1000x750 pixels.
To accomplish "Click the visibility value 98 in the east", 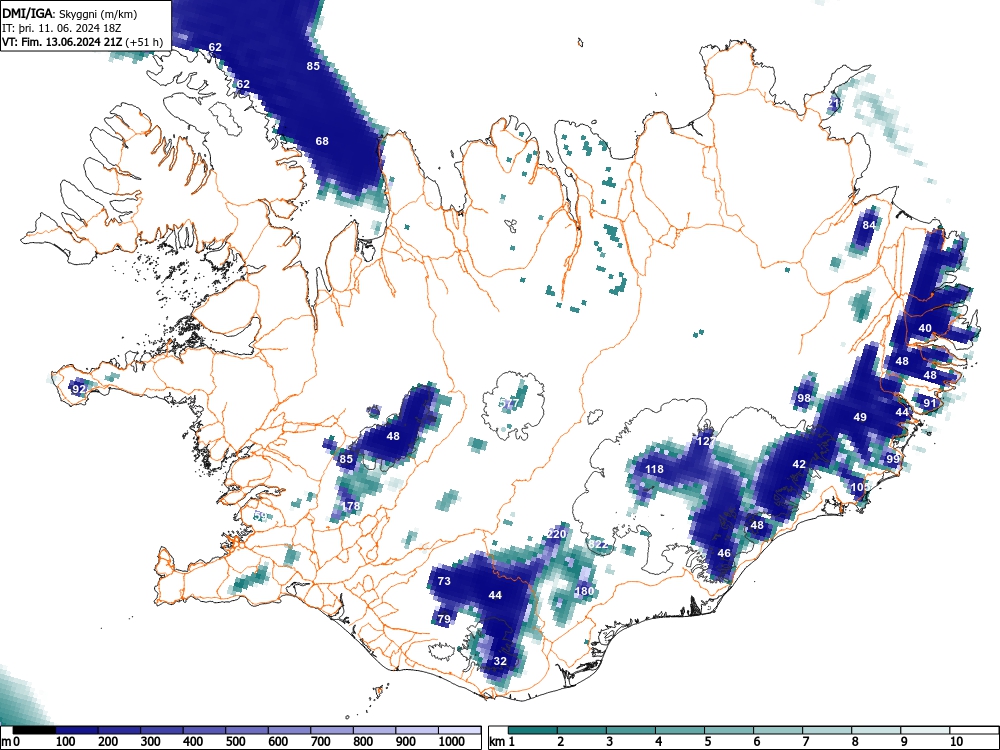I will (804, 398).
